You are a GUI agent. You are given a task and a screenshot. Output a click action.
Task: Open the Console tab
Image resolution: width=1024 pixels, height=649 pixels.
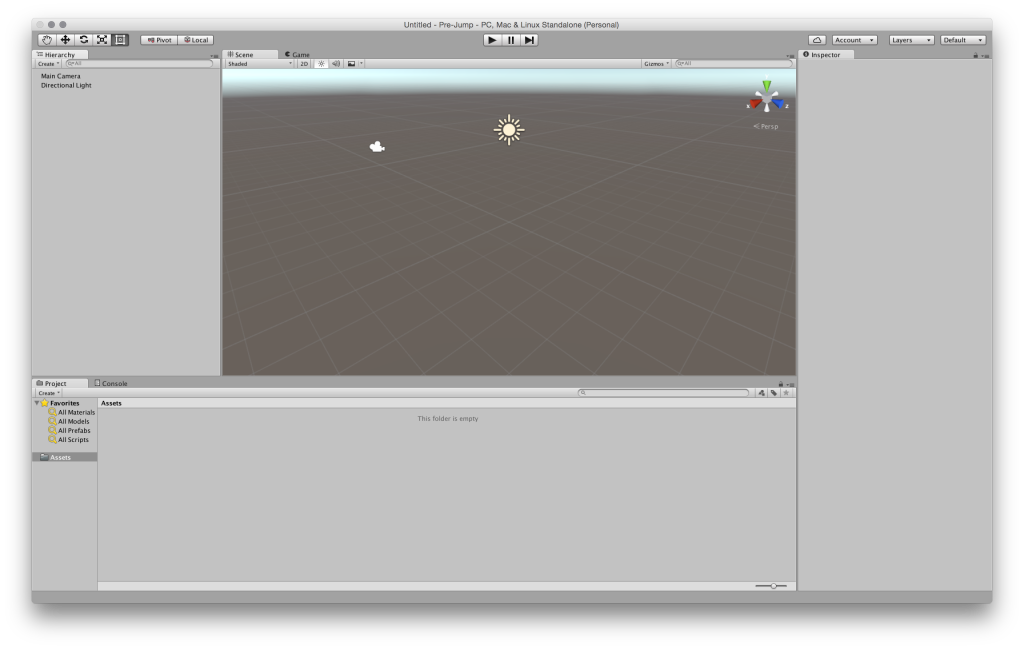113,382
